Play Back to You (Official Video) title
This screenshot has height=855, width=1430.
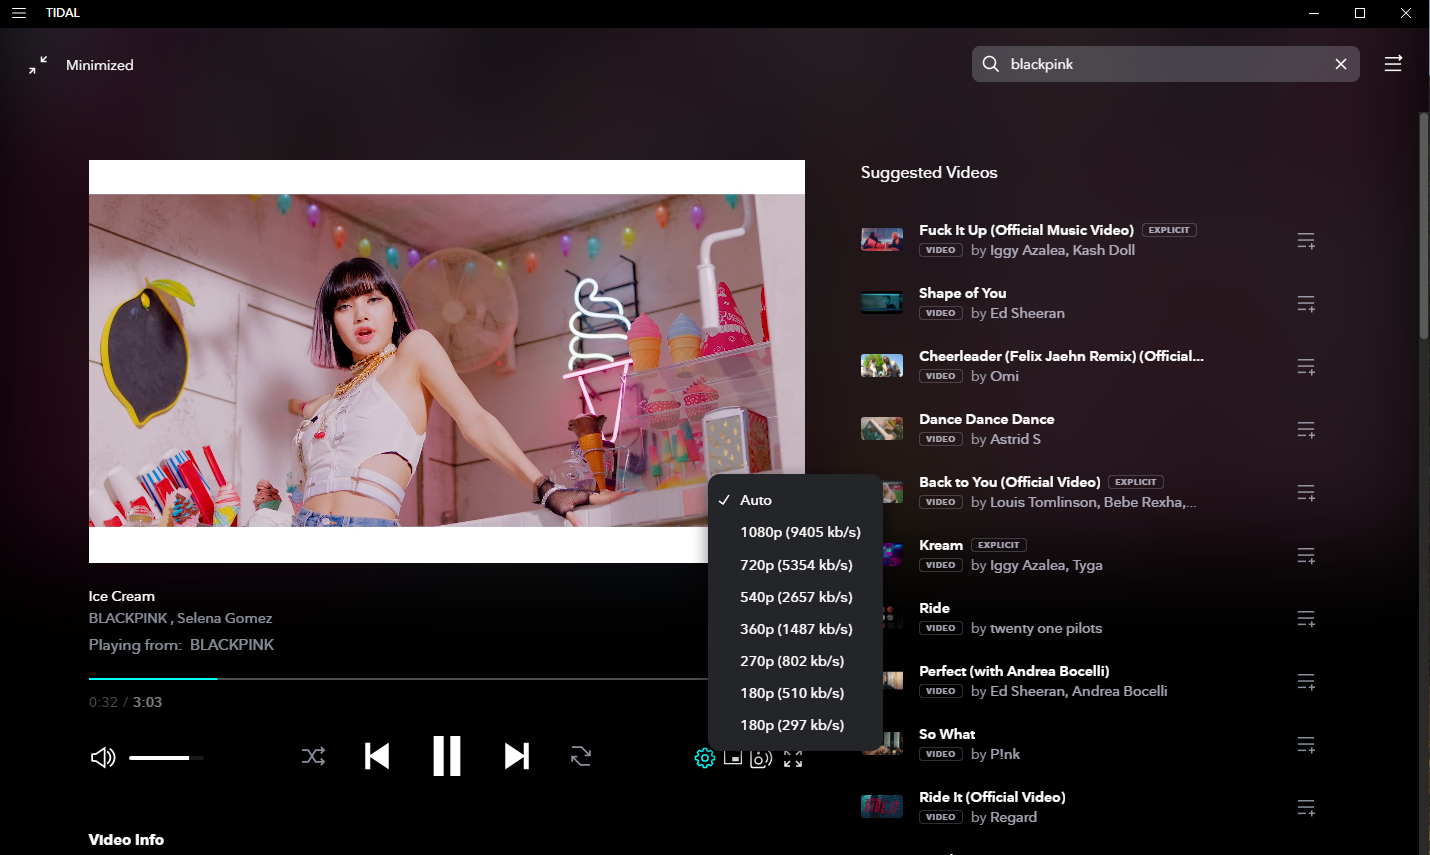point(1010,482)
